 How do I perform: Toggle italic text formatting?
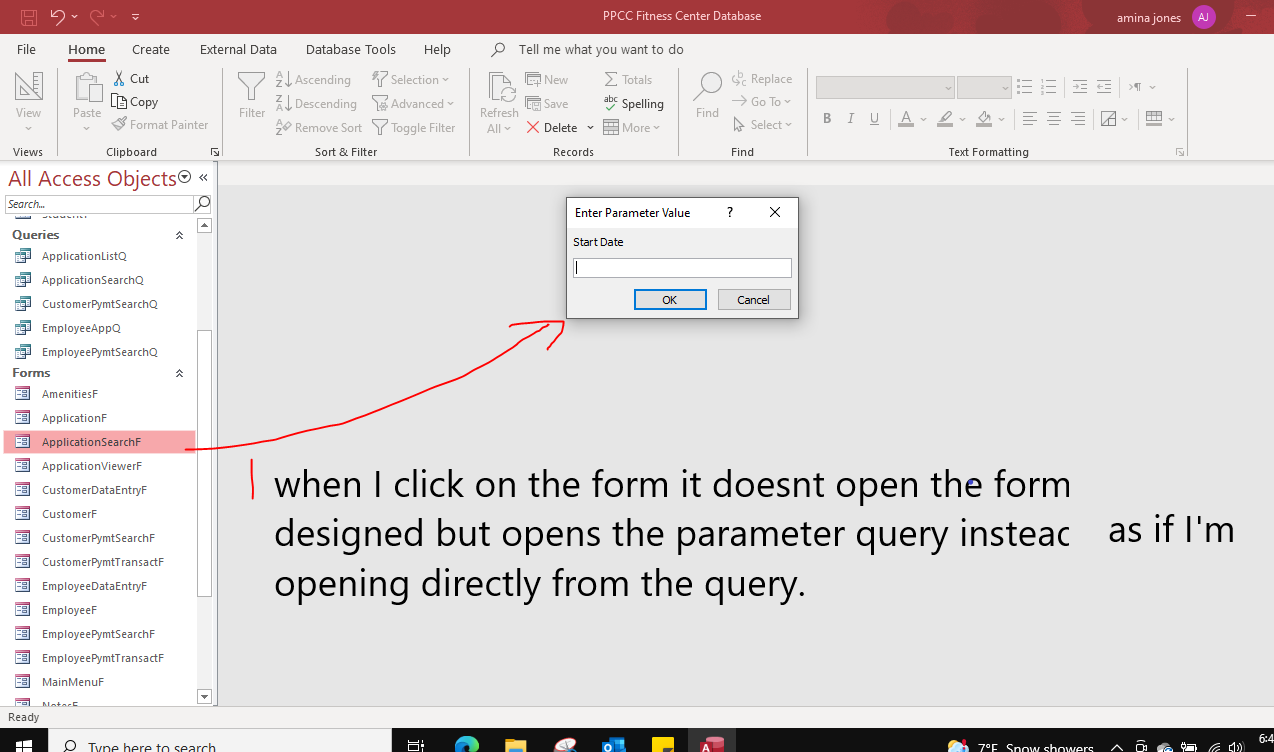850,118
